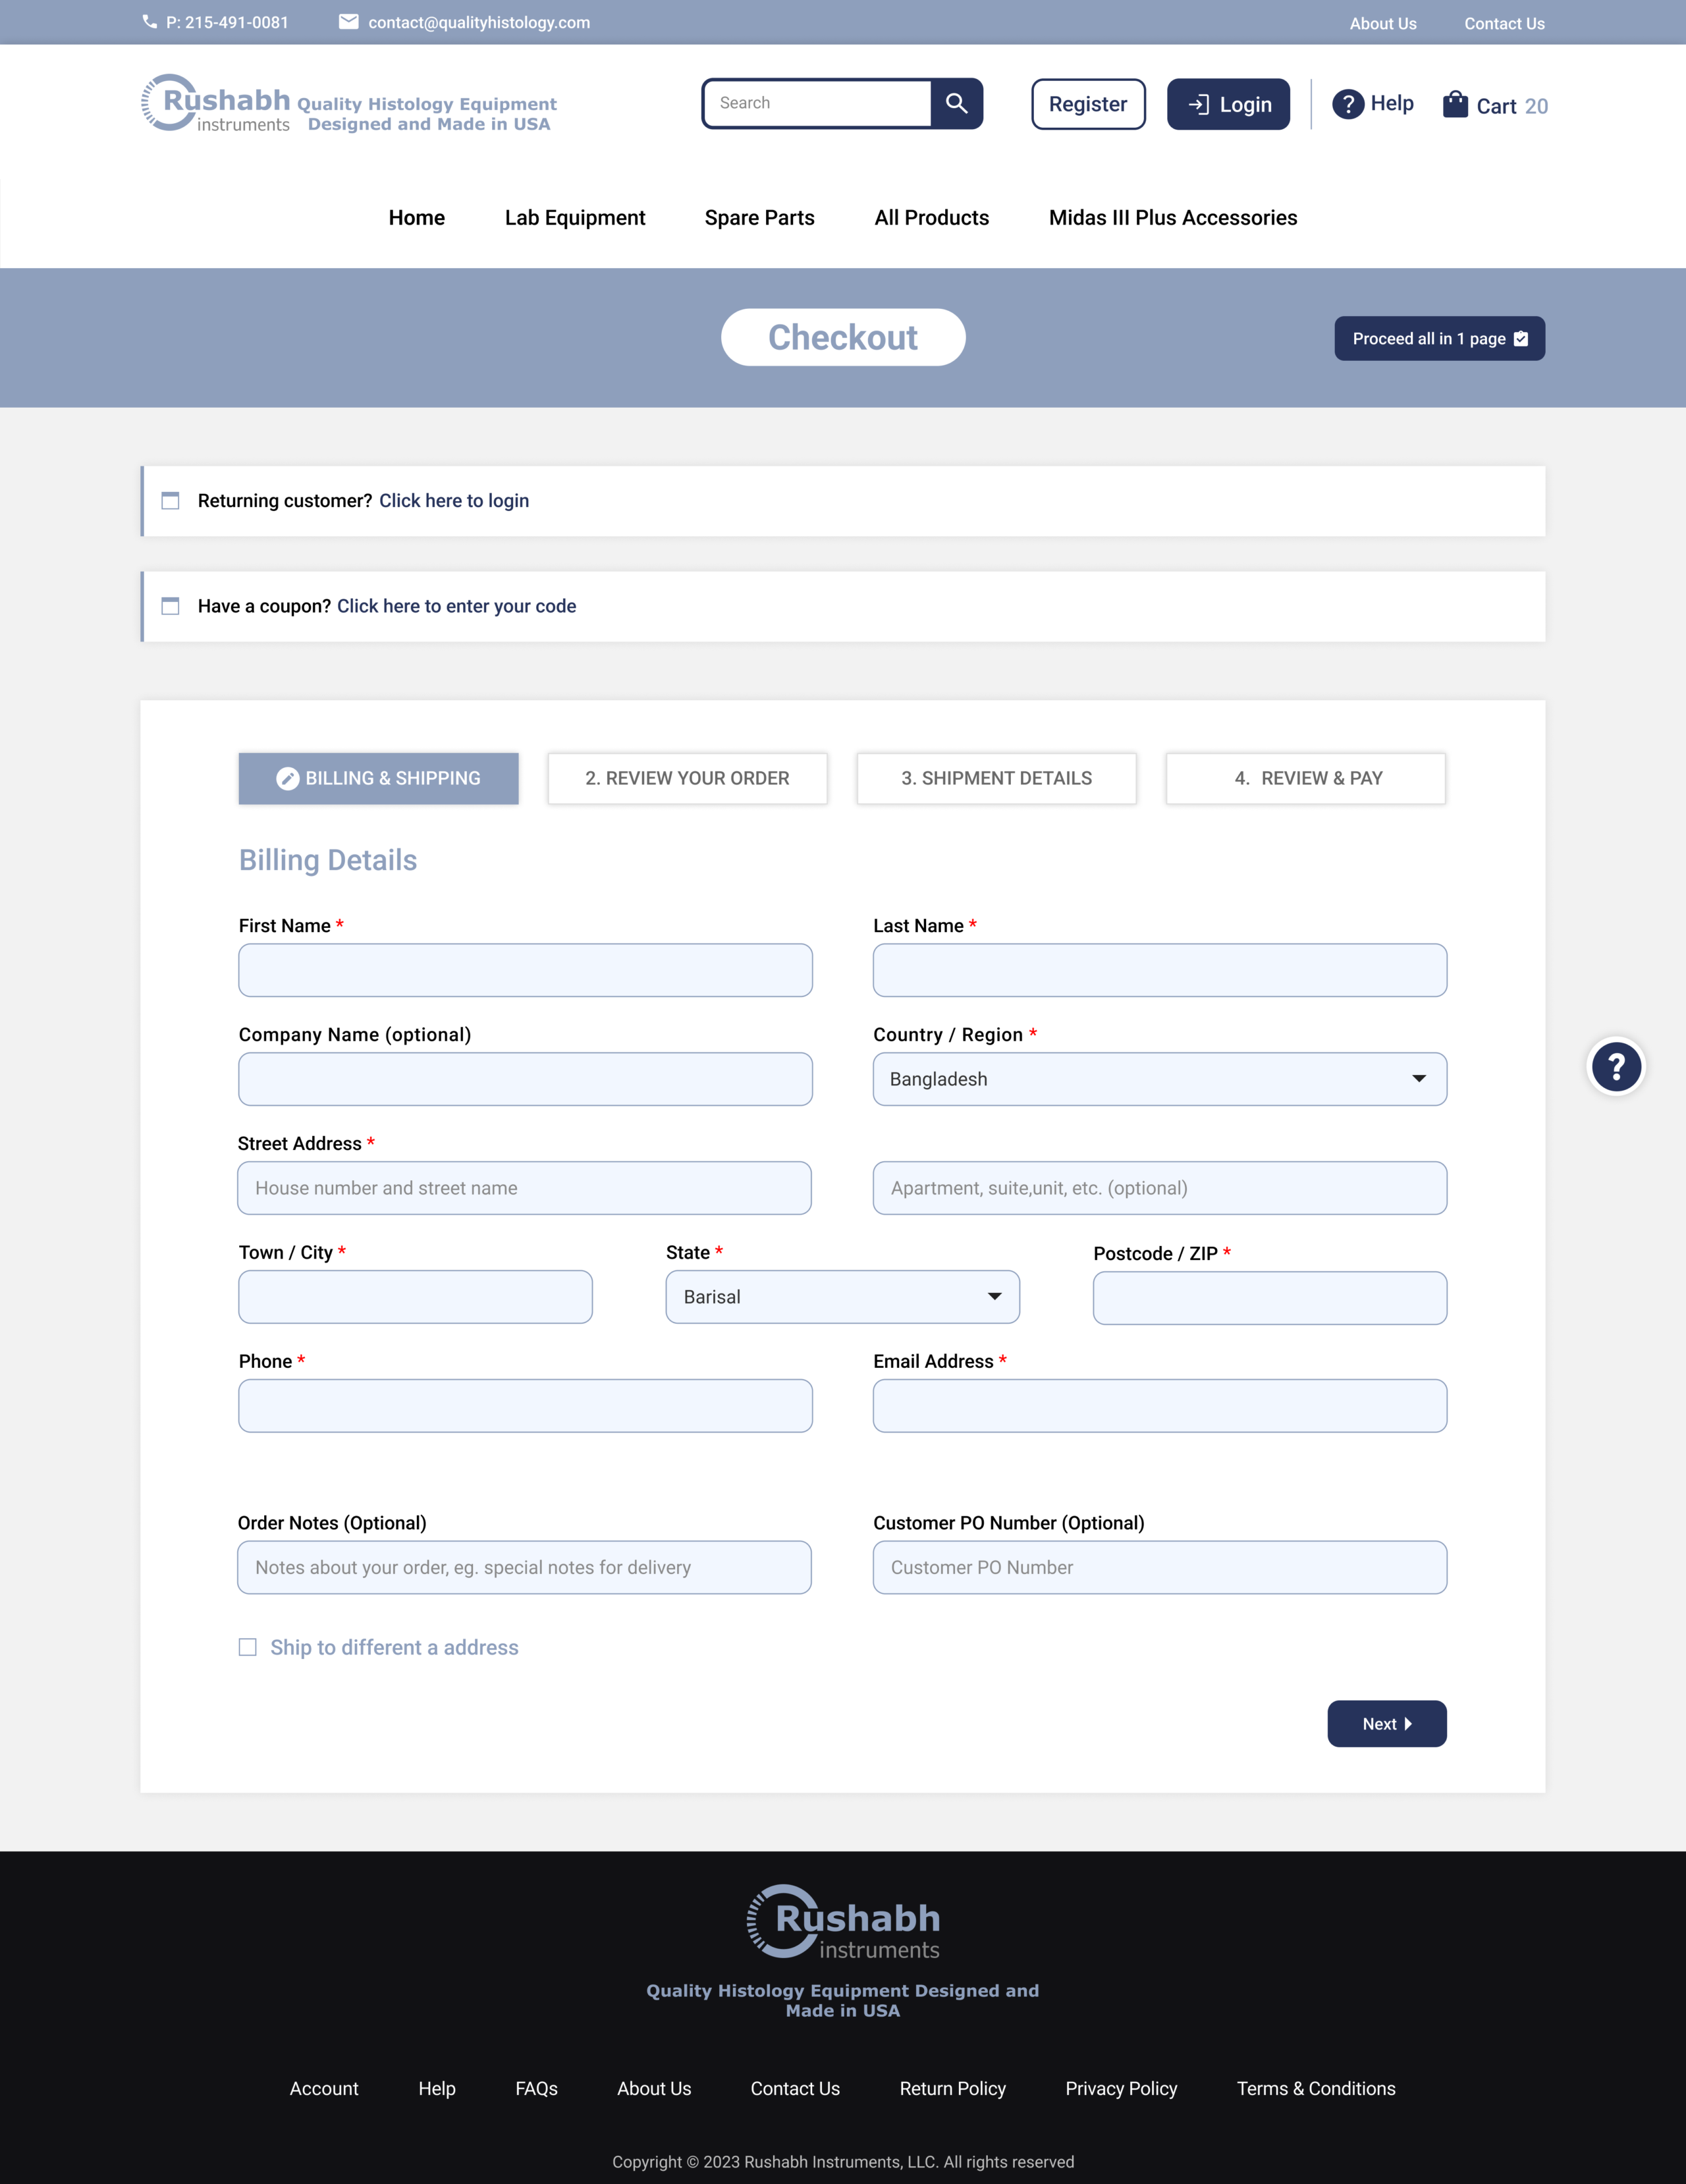Click the footer Rushabh Instruments logo
The width and height of the screenshot is (1686, 2184).
coord(842,1921)
